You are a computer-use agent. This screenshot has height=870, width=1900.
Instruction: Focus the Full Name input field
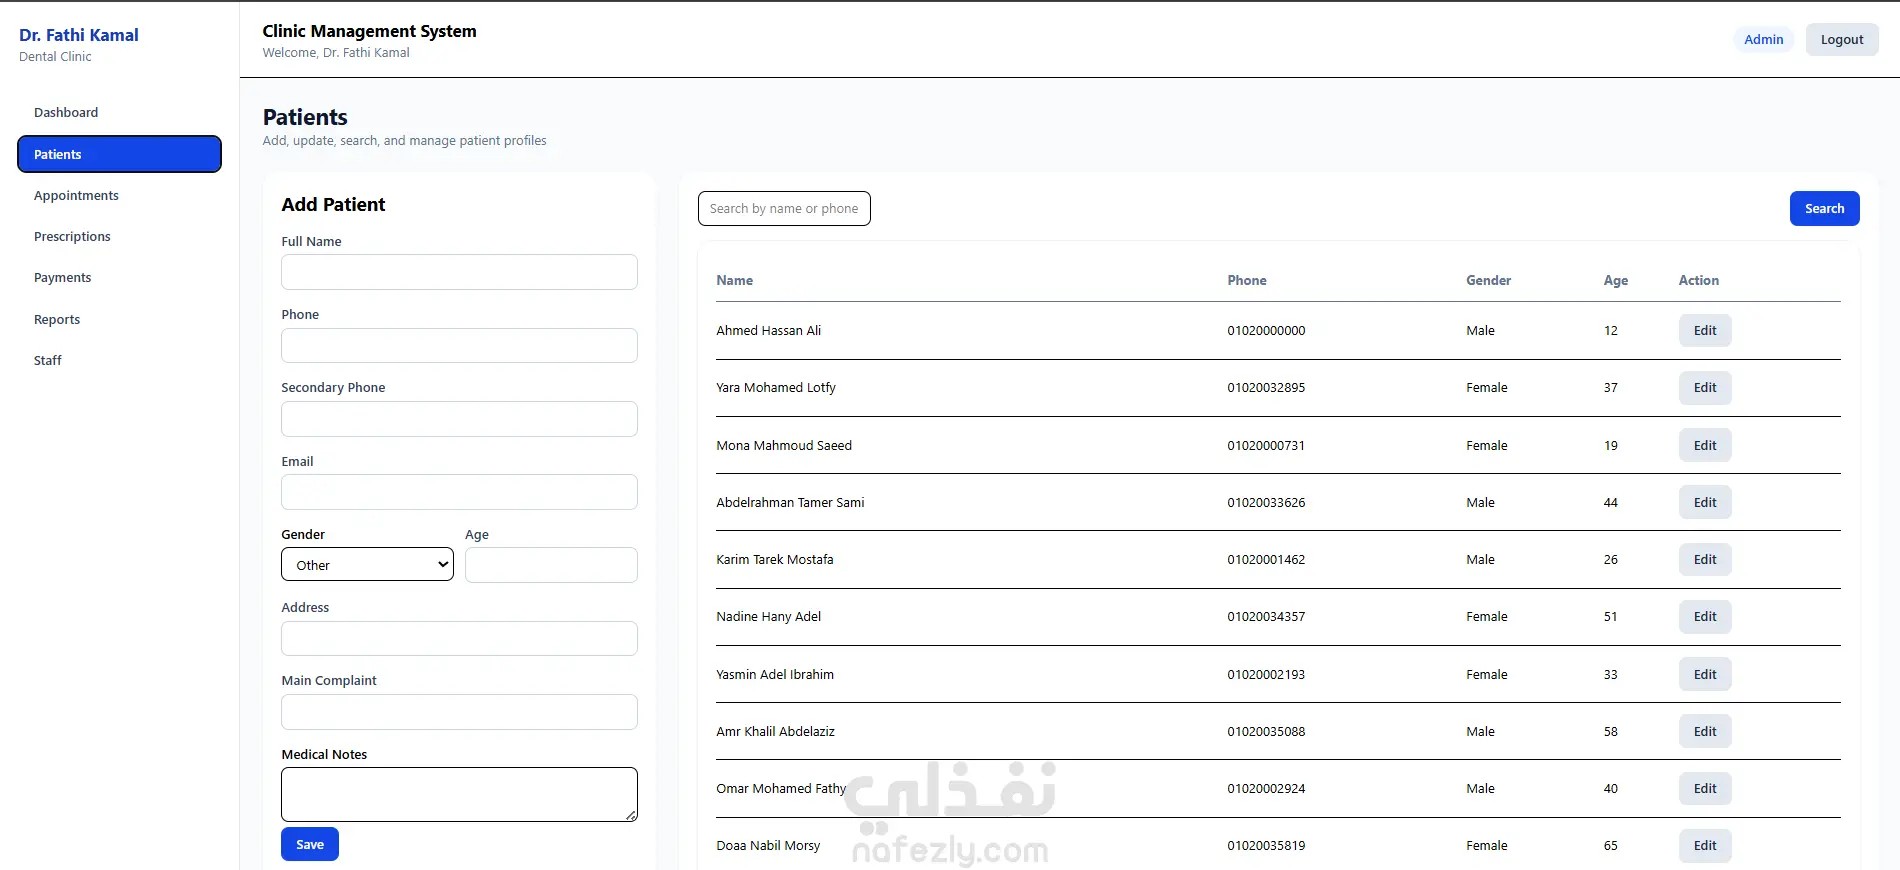pos(459,272)
